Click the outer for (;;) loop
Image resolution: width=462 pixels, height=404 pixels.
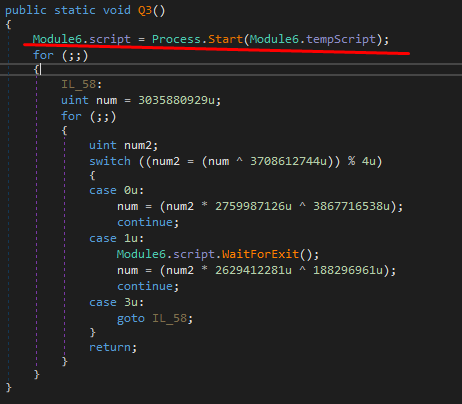pyautogui.click(x=60, y=55)
